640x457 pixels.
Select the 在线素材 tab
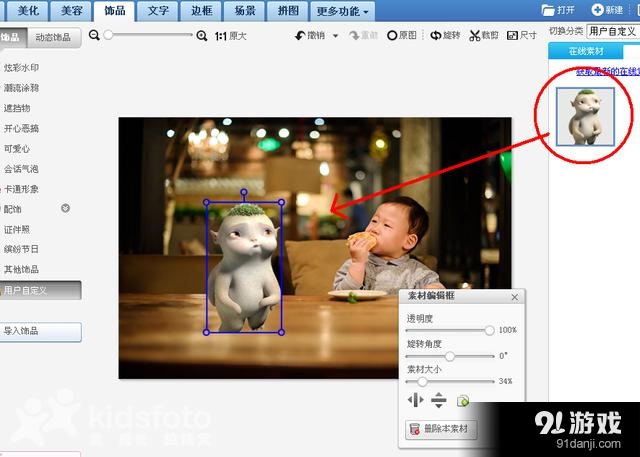tap(586, 51)
